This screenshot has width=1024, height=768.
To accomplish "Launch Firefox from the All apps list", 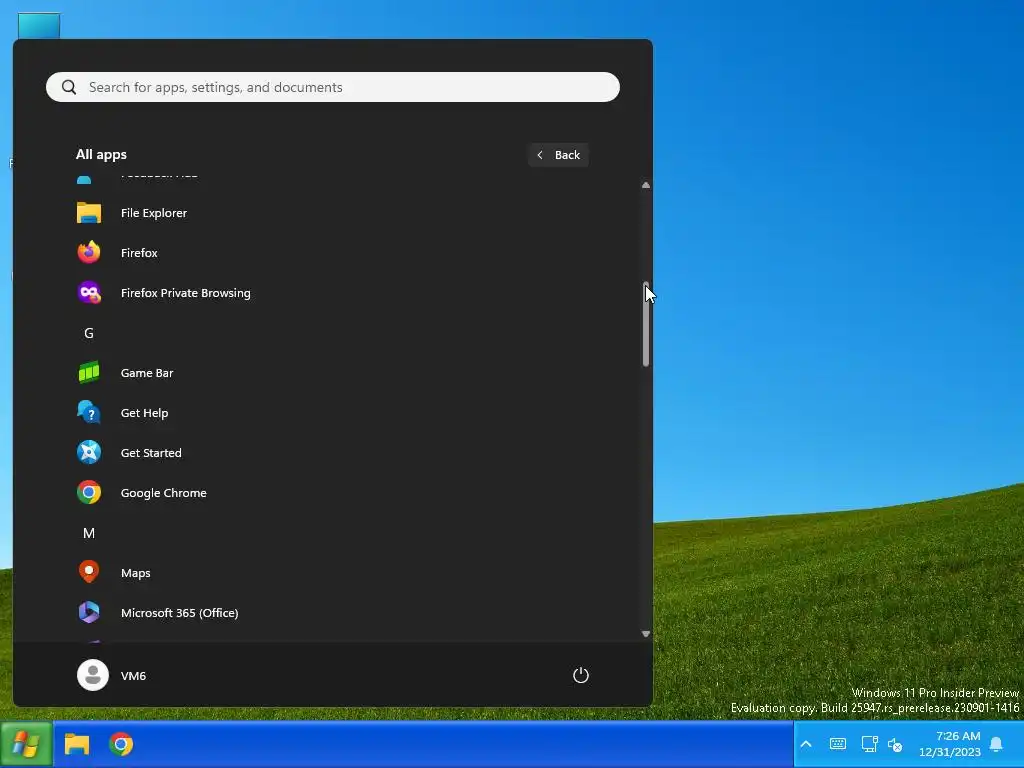I will click(332, 253).
